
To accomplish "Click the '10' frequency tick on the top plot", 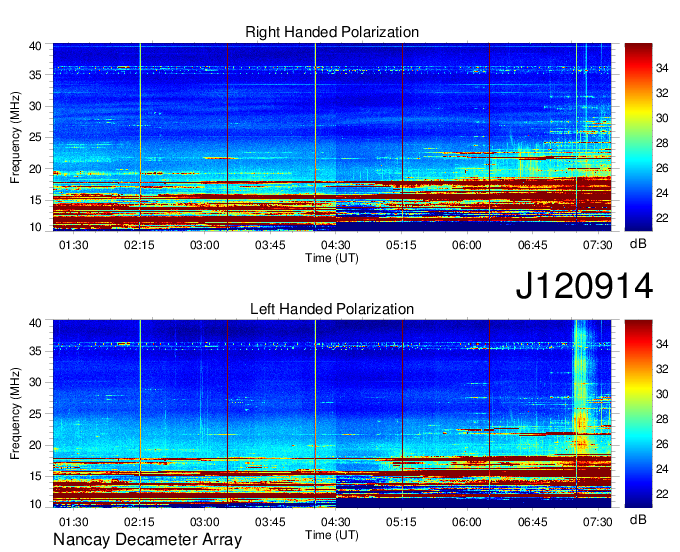I will pos(35,227).
